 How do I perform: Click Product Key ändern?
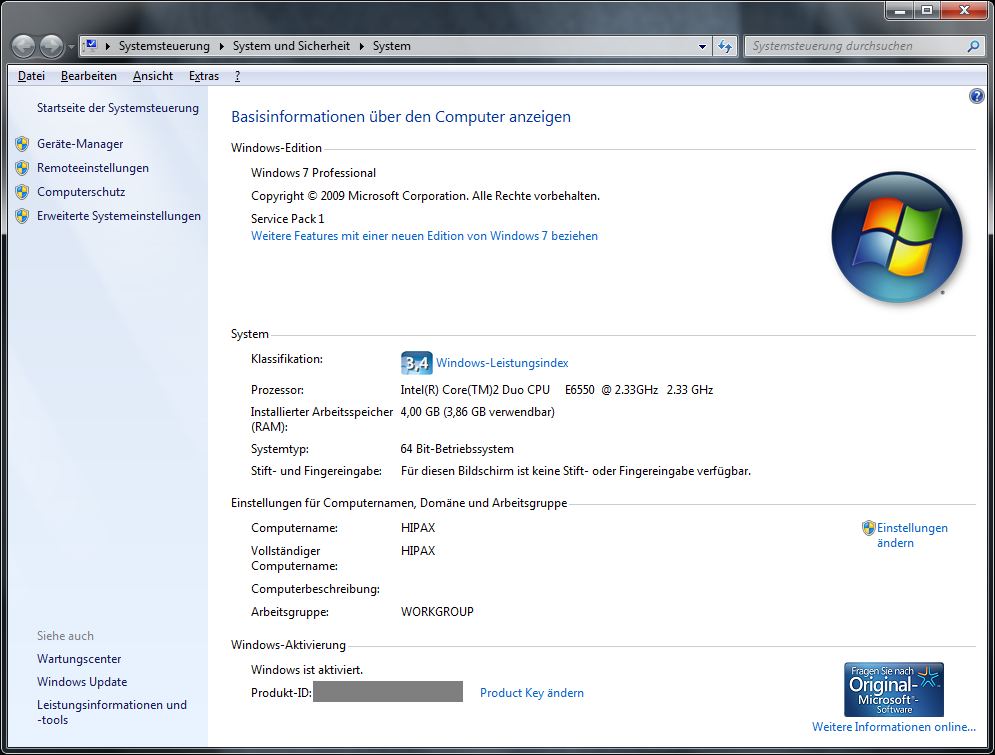pos(532,693)
